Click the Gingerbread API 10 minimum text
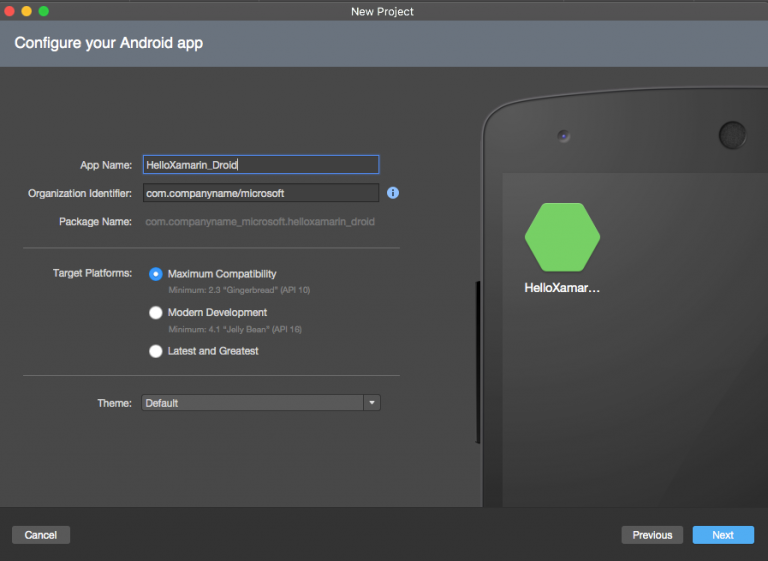Image resolution: width=768 pixels, height=561 pixels. click(239, 290)
